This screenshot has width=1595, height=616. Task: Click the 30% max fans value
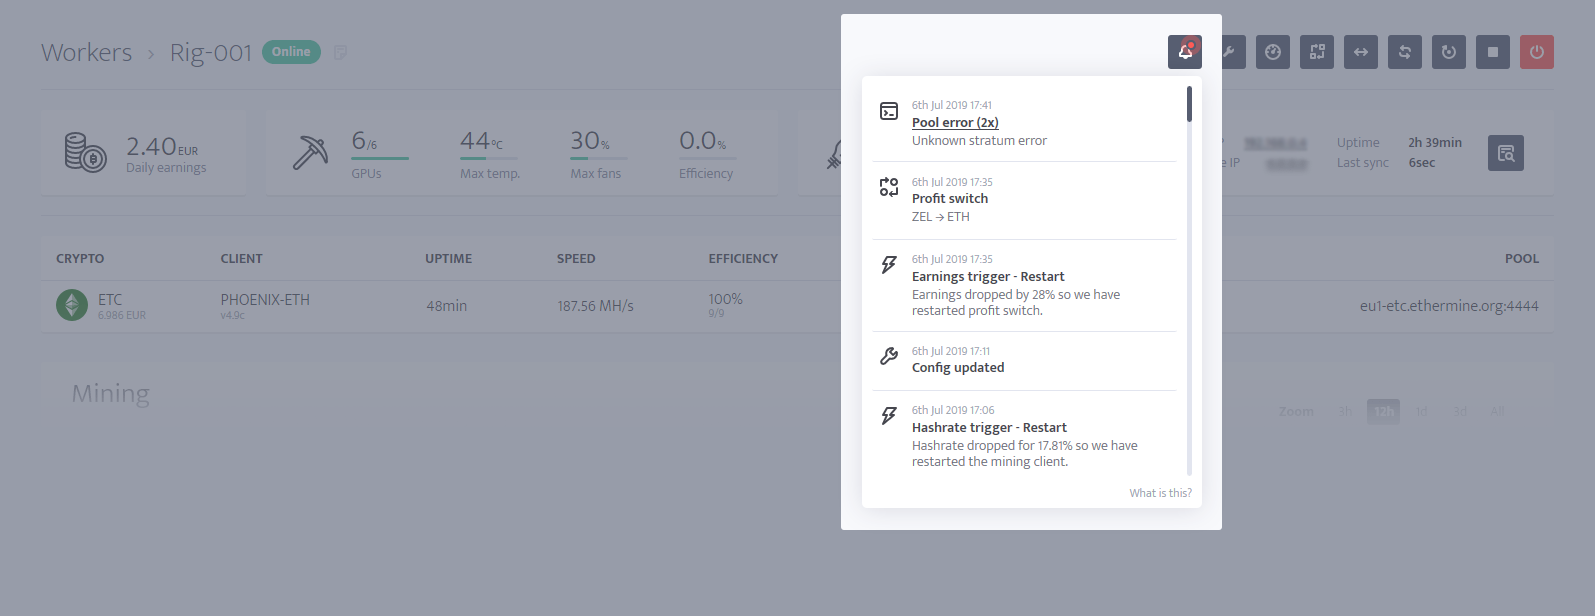pos(590,141)
